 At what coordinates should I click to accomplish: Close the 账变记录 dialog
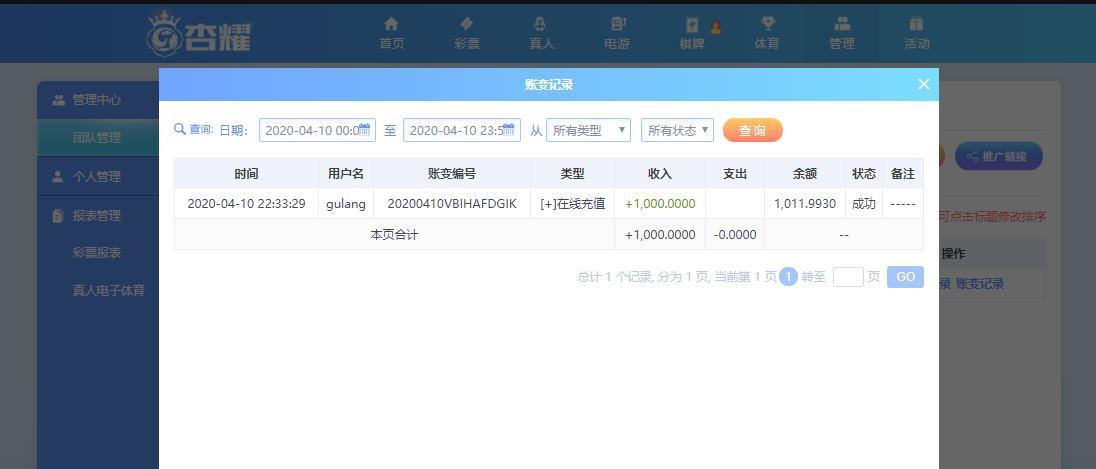coord(923,85)
